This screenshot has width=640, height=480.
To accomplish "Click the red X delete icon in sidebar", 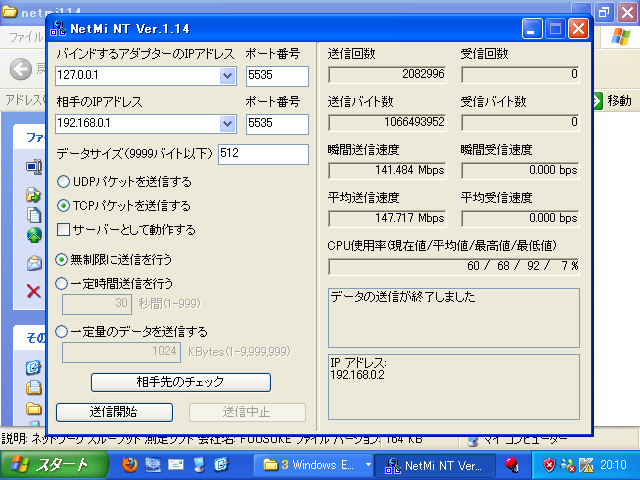I will 32,291.
